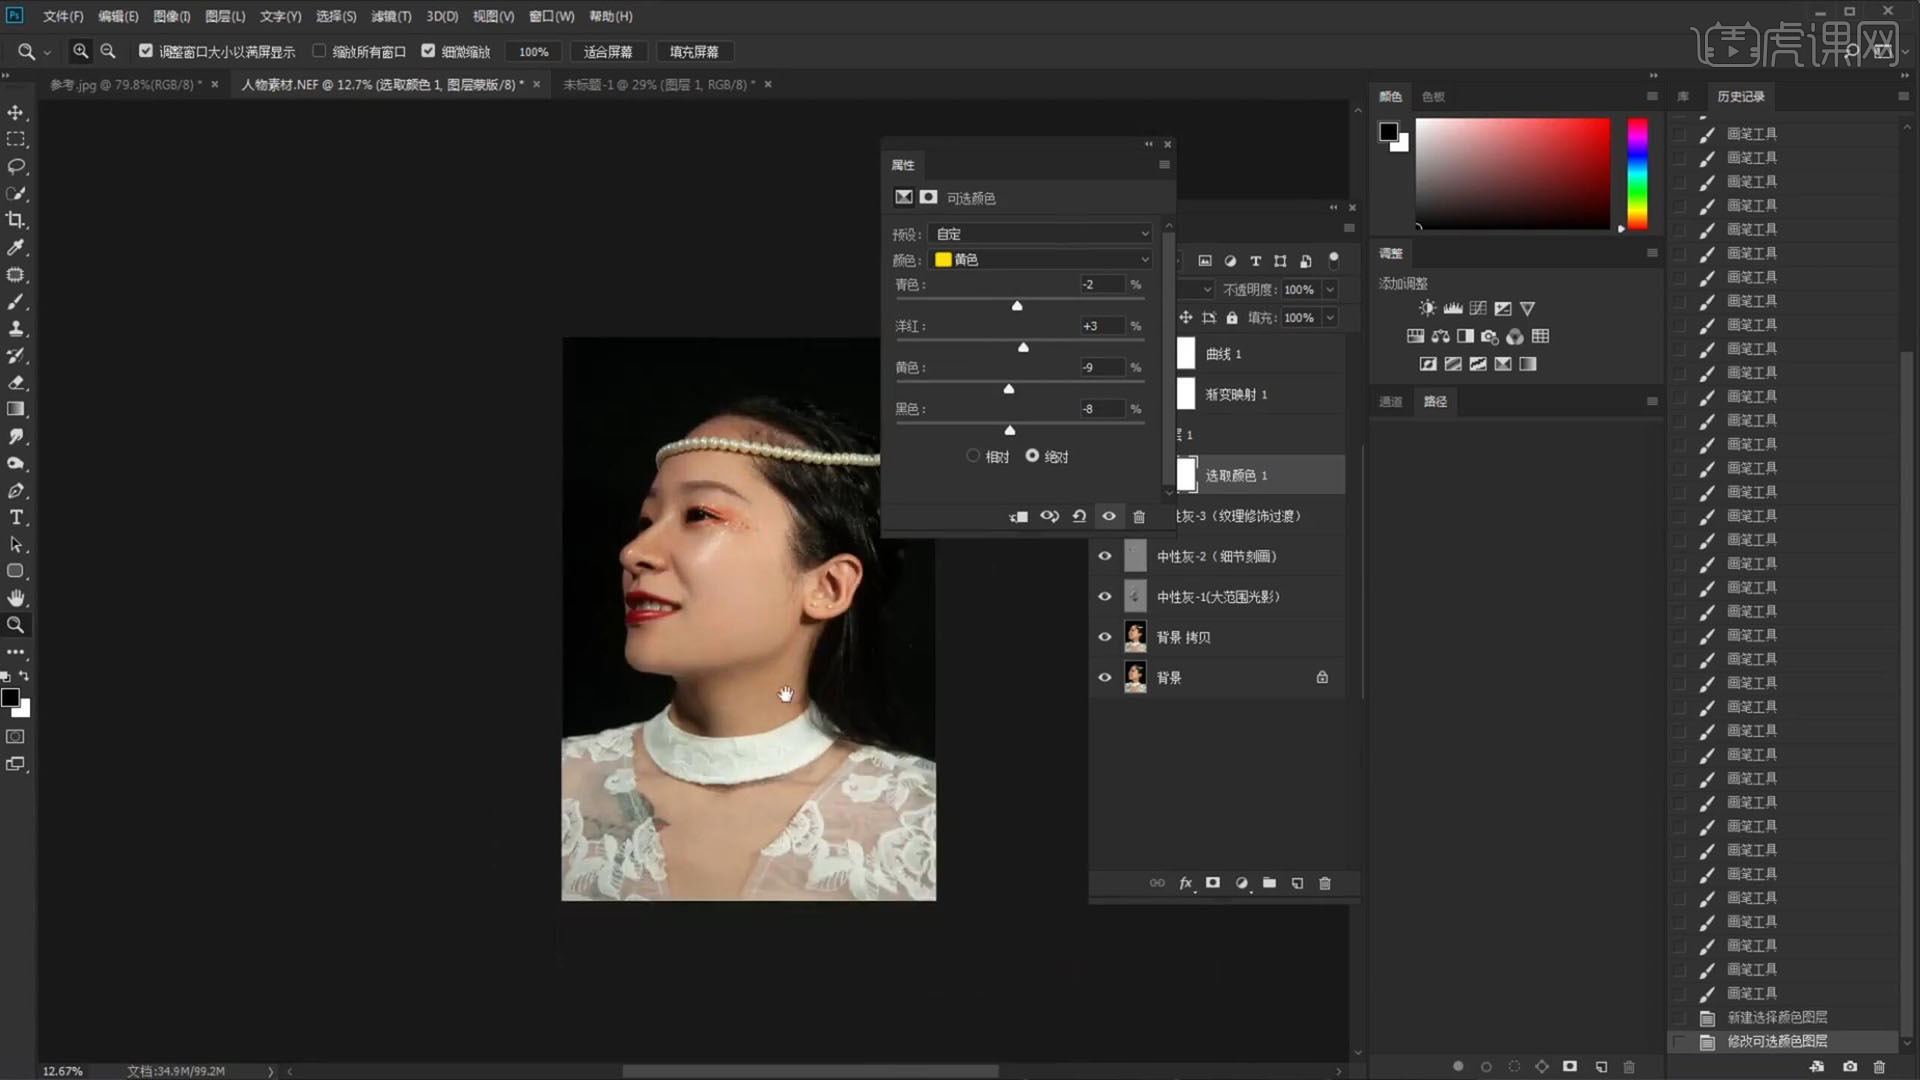Screen dimensions: 1920x1080
Task: Click the rainbow hue slider strip
Action: coord(1637,174)
